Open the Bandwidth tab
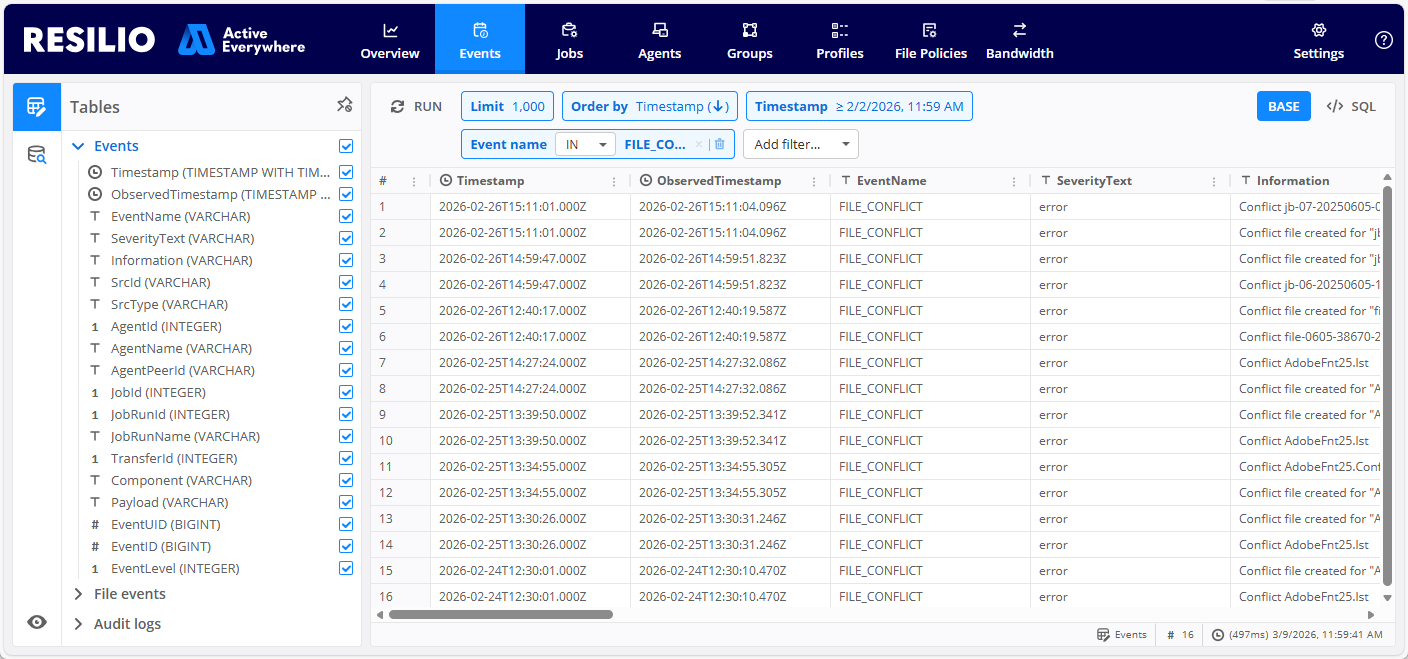 [1020, 40]
